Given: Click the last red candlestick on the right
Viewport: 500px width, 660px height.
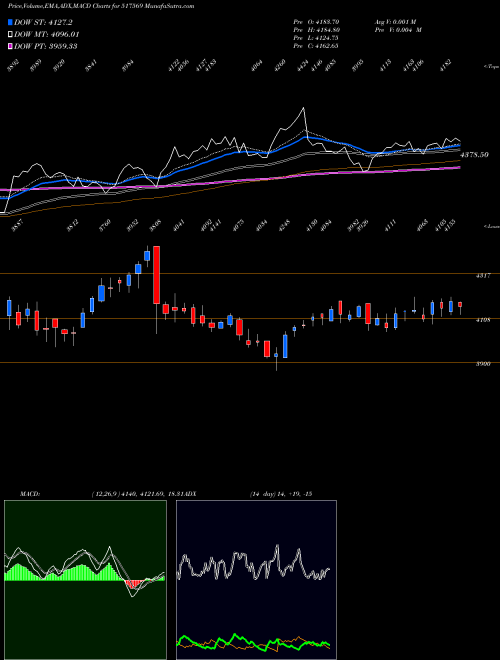Looking at the screenshot, I should [x=460, y=304].
